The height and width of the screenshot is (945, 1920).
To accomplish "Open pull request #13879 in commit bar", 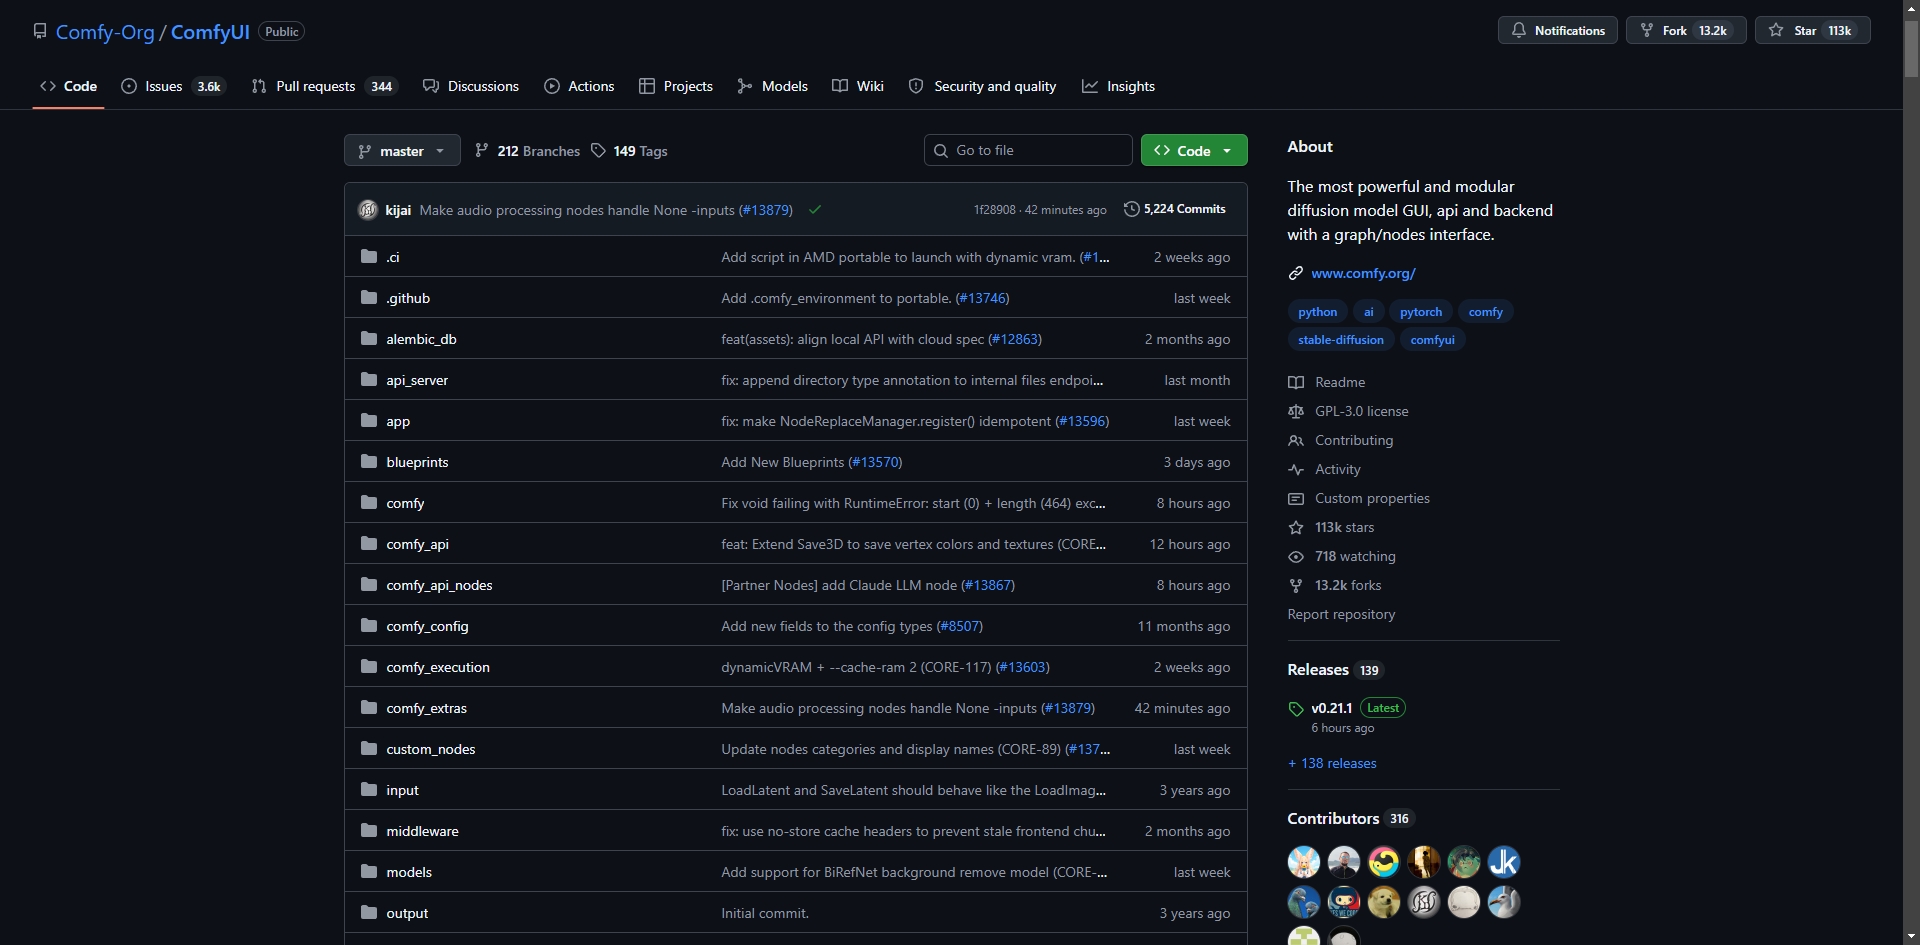I will click(765, 210).
